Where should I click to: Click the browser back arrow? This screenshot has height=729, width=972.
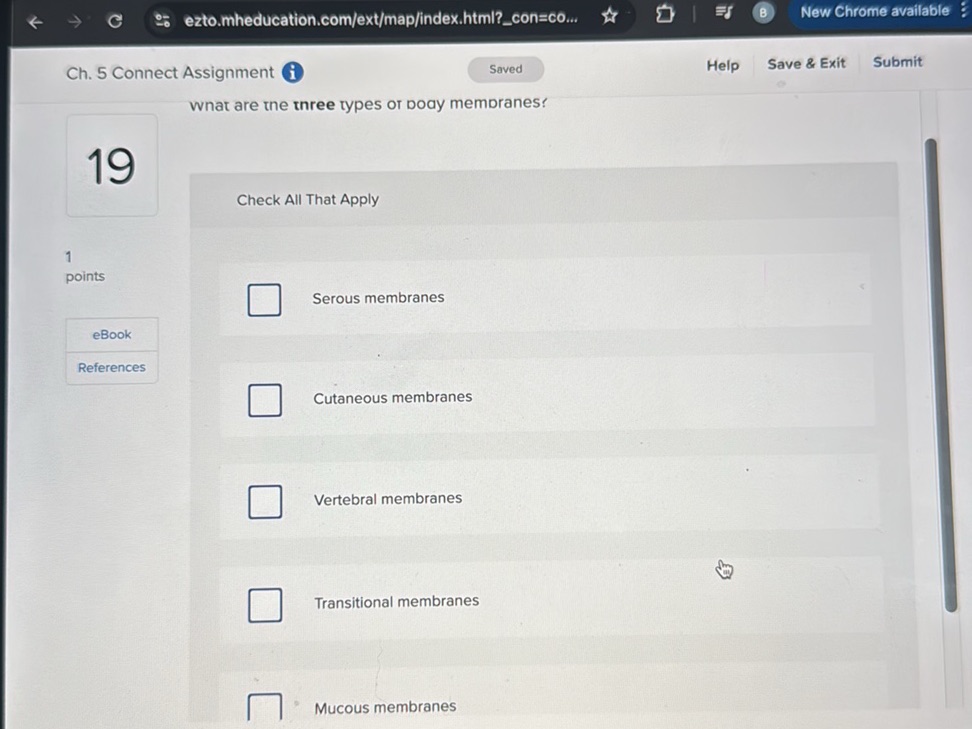pyautogui.click(x=35, y=21)
